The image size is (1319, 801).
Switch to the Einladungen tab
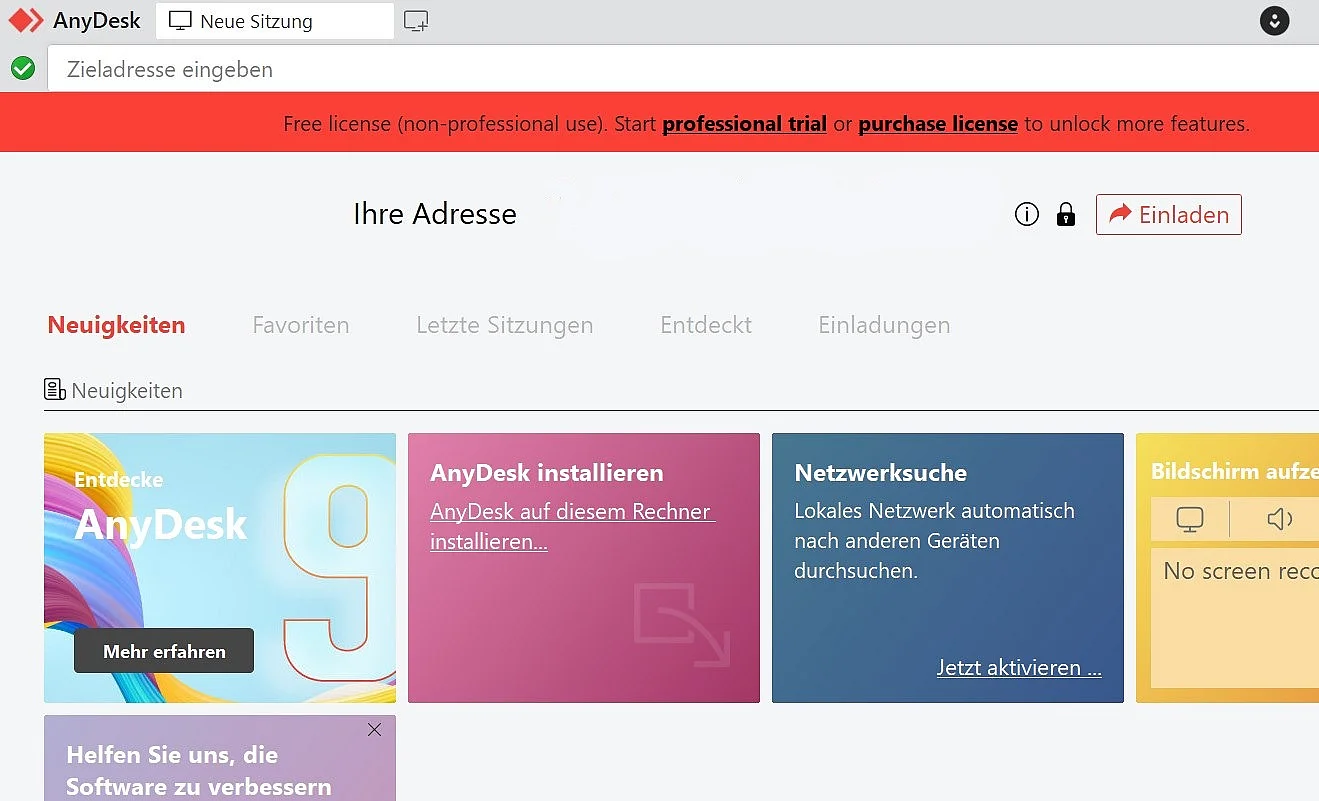(x=884, y=325)
